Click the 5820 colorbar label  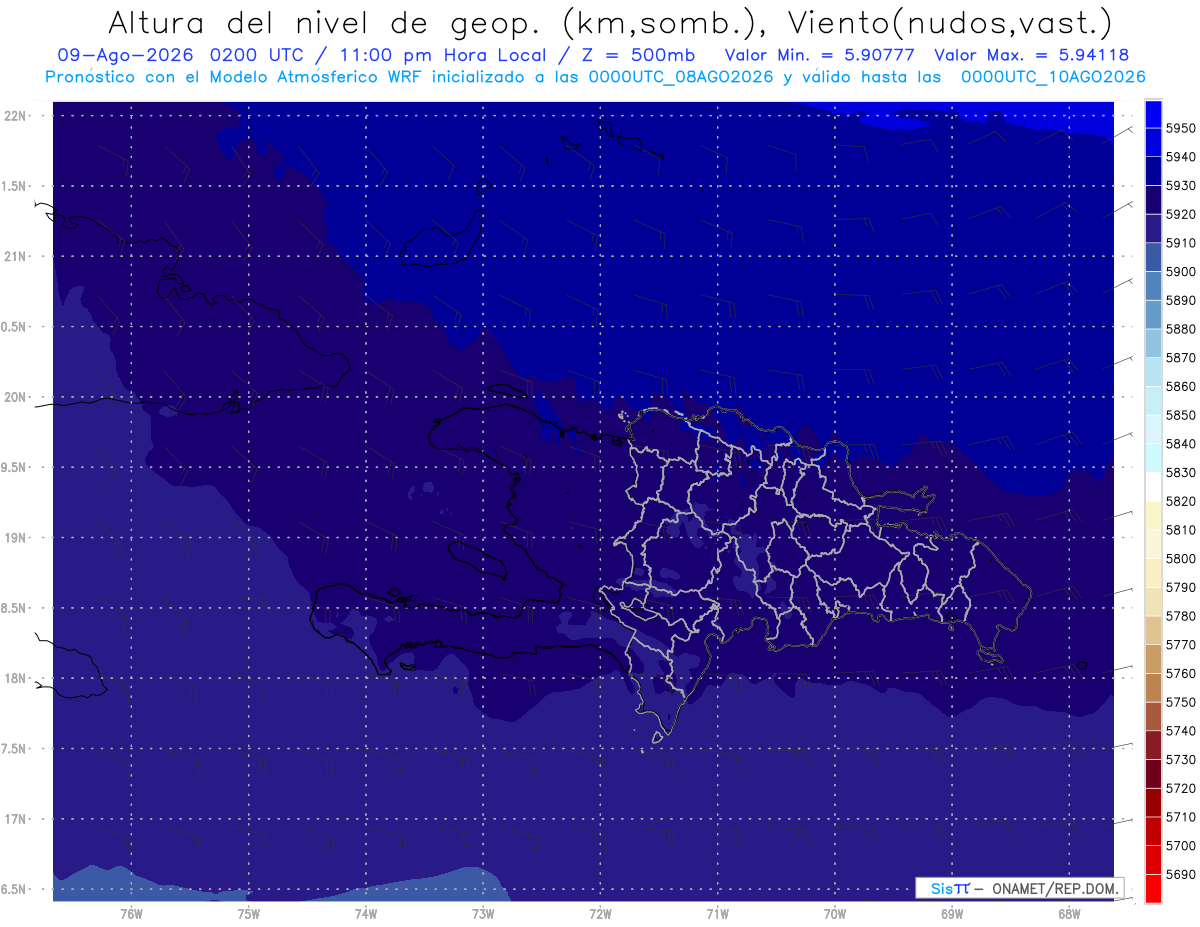pos(1181,501)
